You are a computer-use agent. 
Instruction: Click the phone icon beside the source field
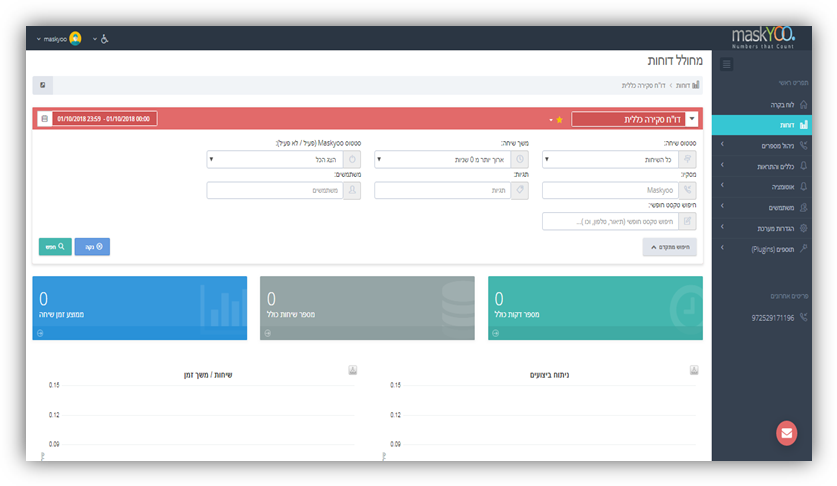pos(688,190)
